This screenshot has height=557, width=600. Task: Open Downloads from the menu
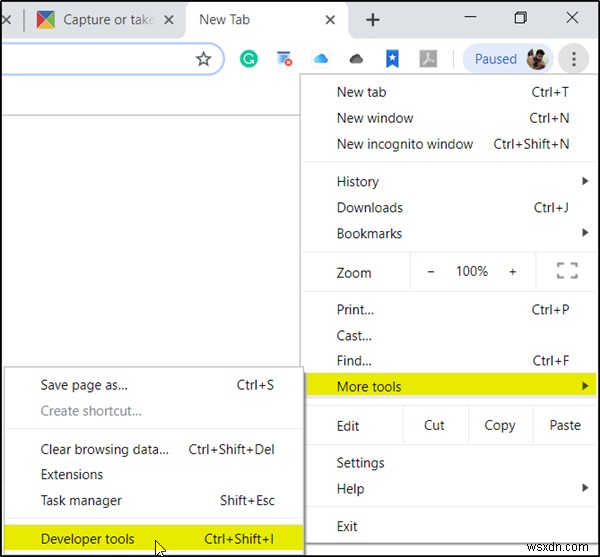coord(450,207)
